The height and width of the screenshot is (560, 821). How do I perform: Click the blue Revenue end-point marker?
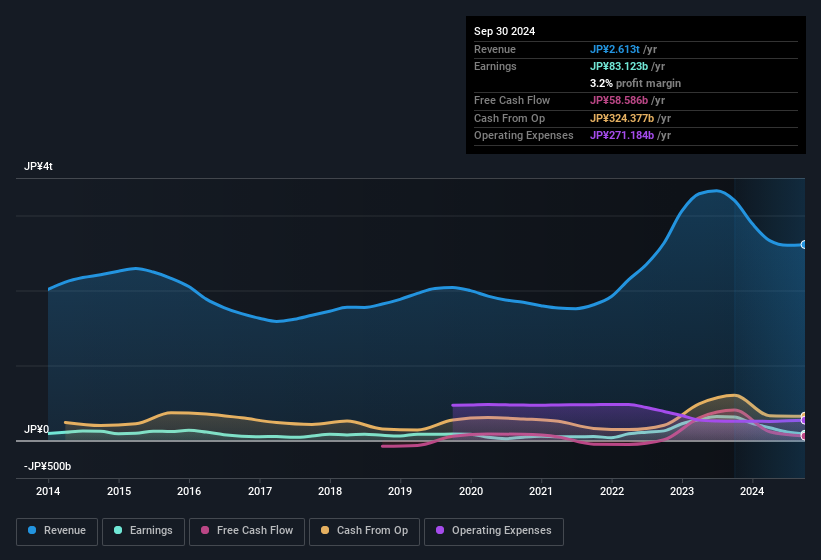tap(804, 244)
